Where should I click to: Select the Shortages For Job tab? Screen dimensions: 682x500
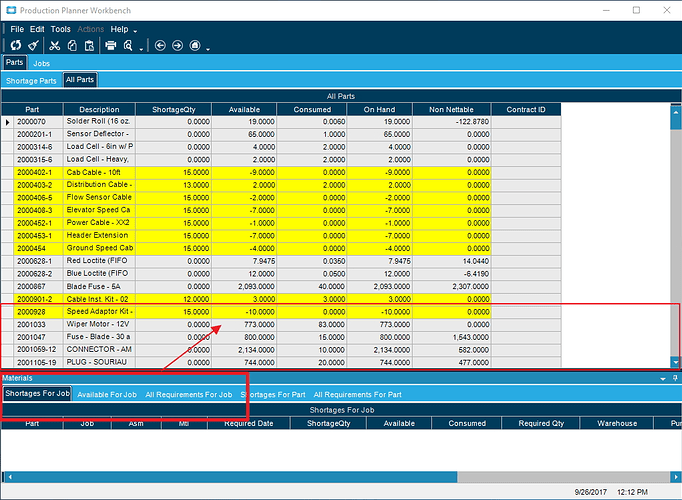[x=37, y=393]
